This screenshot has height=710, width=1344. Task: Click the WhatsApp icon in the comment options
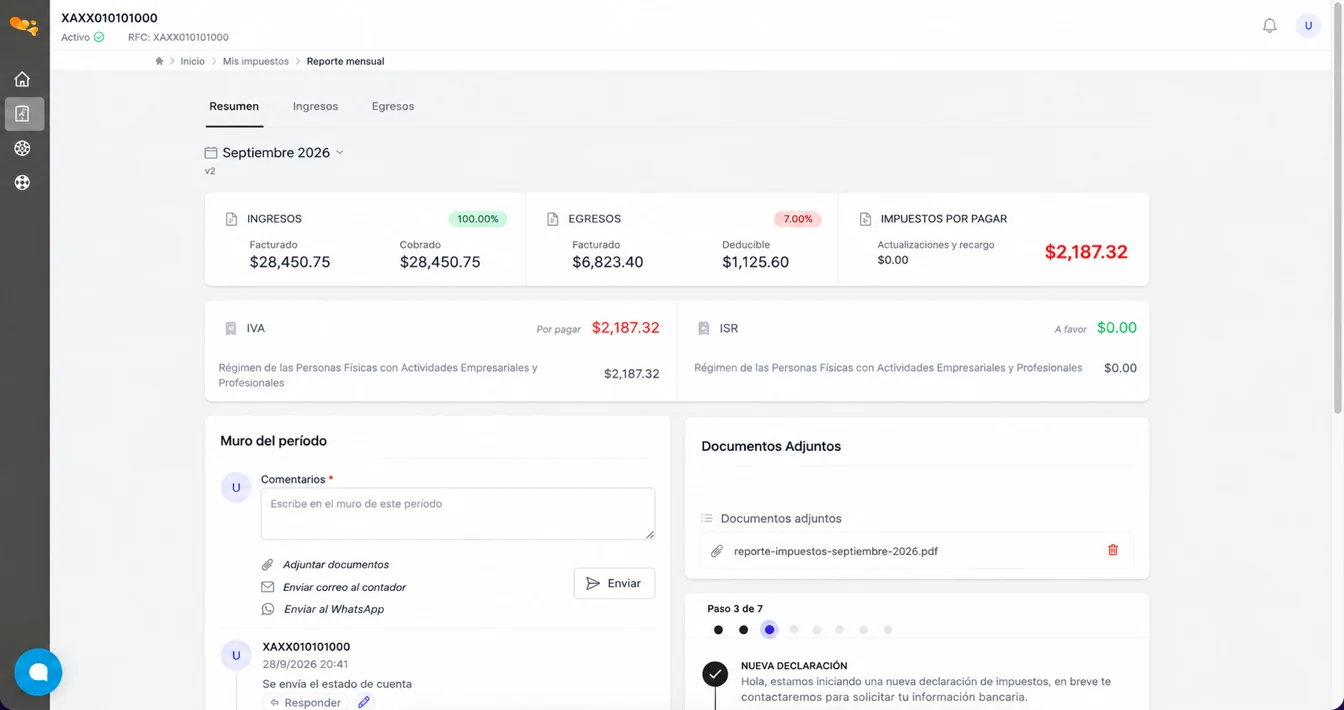[x=267, y=609]
